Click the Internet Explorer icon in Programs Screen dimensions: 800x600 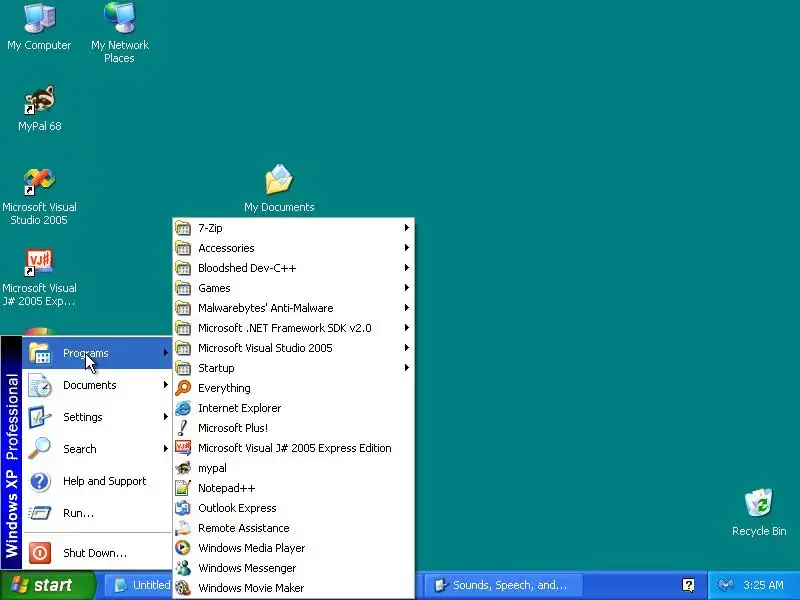click(183, 408)
